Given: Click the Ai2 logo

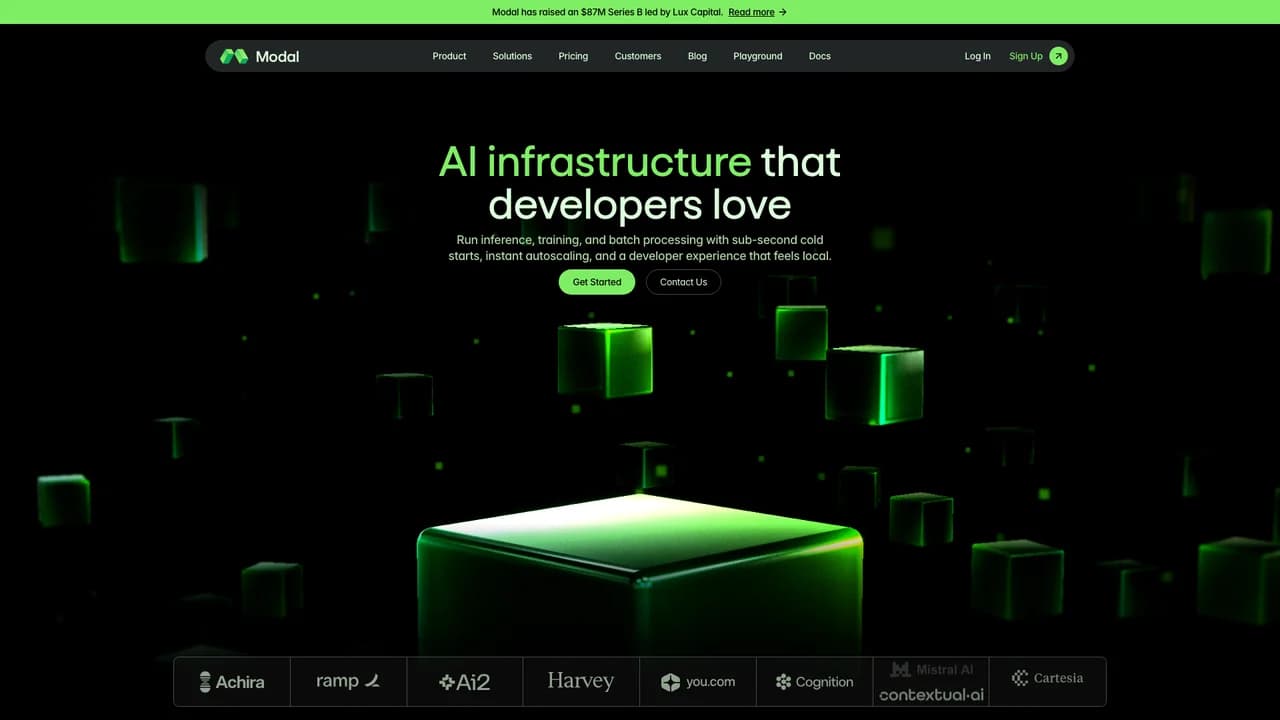Looking at the screenshot, I should click(465, 682).
